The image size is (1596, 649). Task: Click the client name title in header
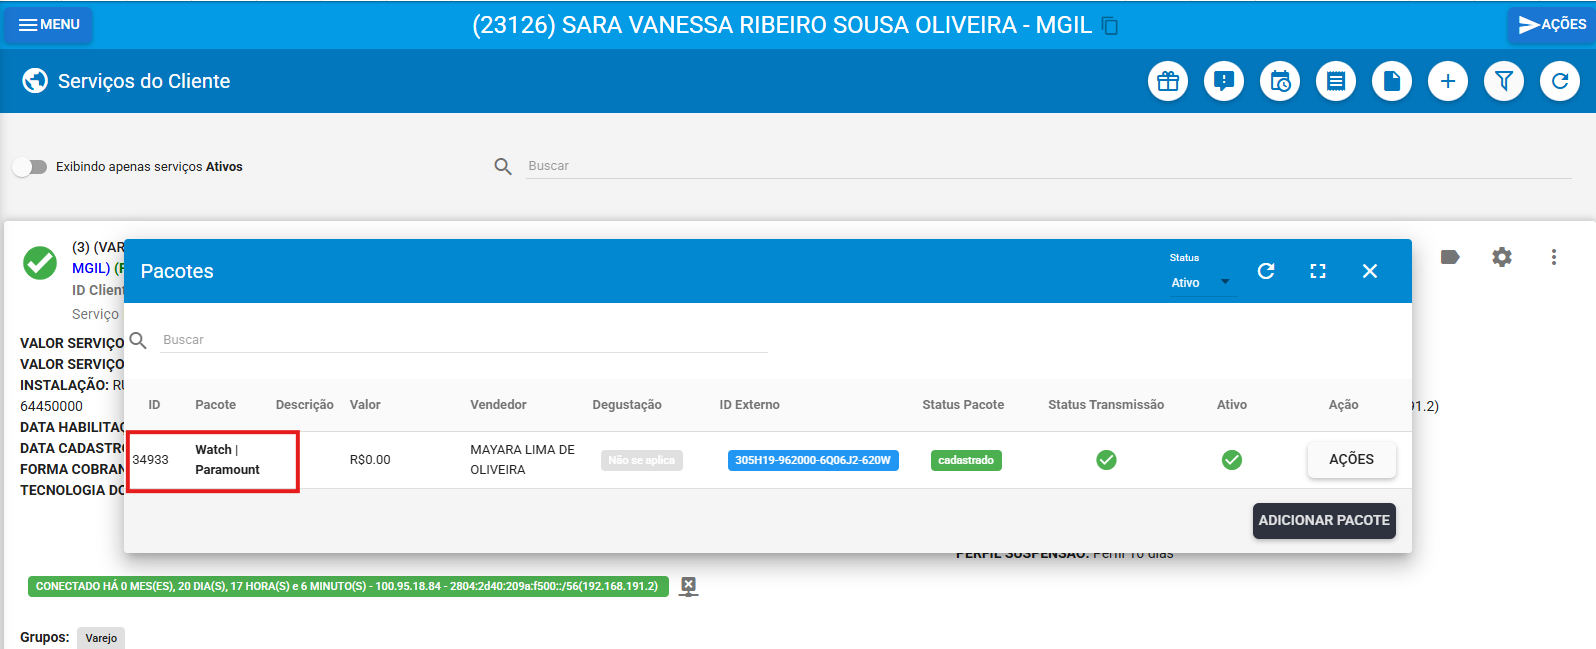point(782,26)
